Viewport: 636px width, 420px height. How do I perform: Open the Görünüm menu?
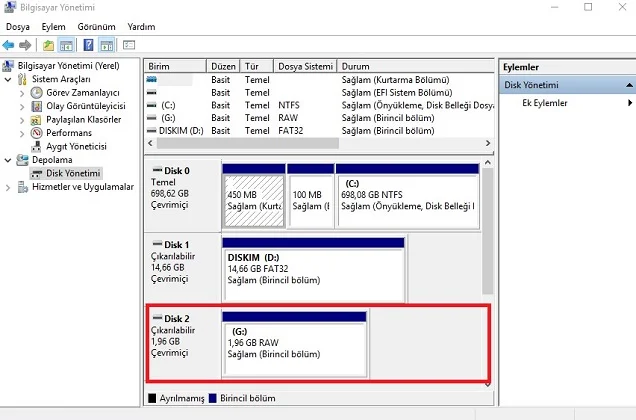click(x=97, y=27)
